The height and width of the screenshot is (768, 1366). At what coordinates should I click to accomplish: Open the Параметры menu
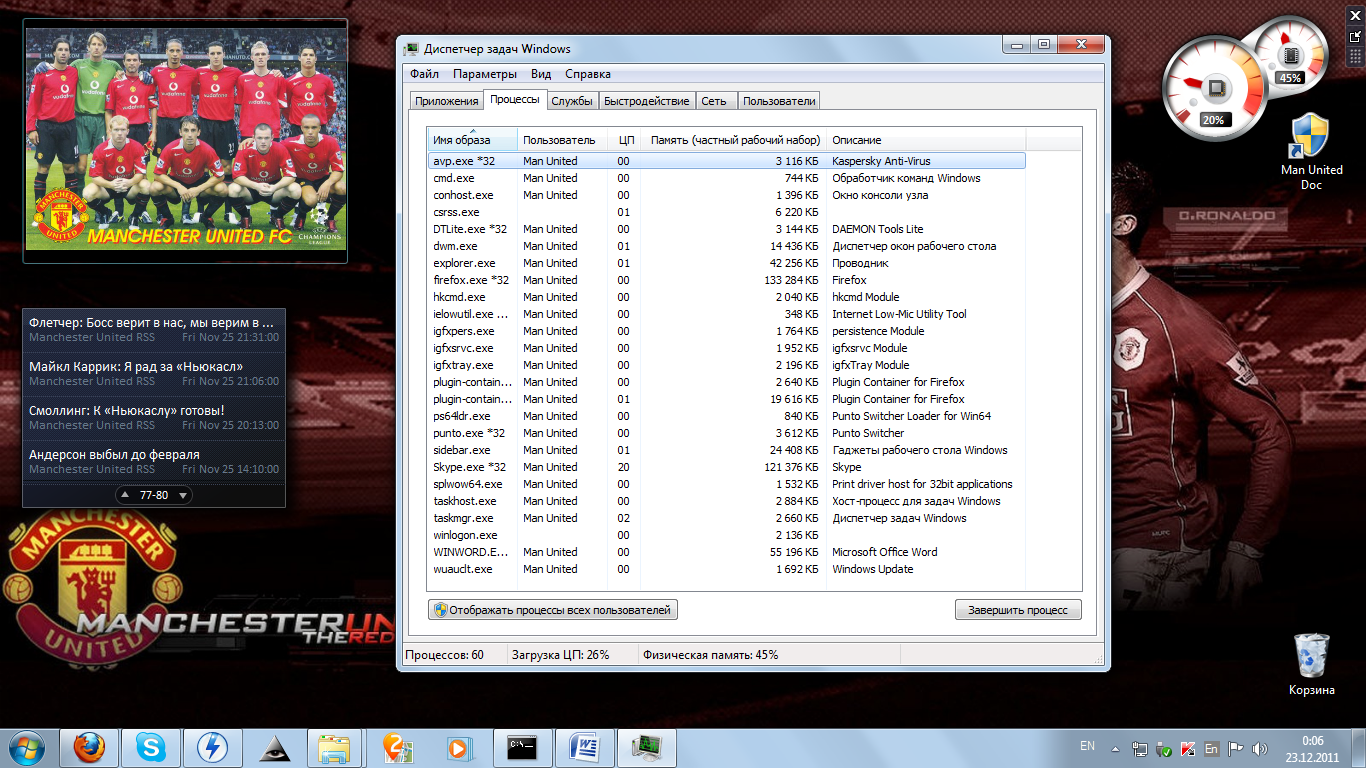pos(484,74)
